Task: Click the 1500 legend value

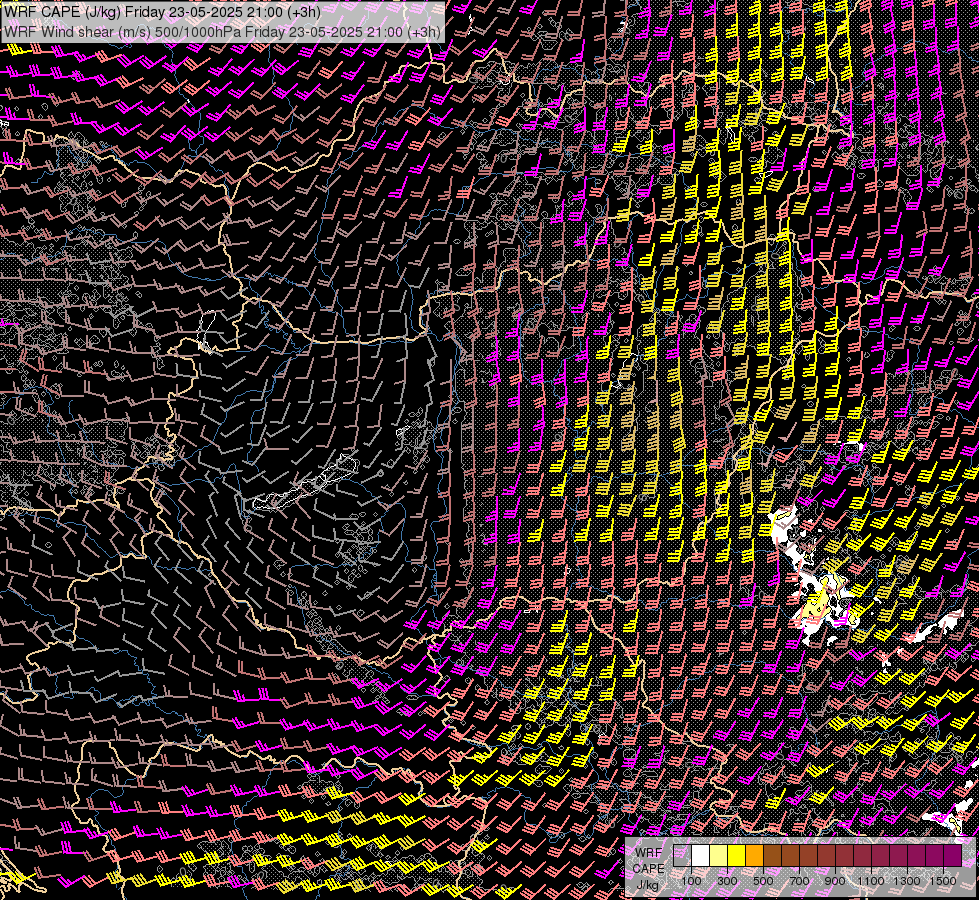Action: (943, 881)
